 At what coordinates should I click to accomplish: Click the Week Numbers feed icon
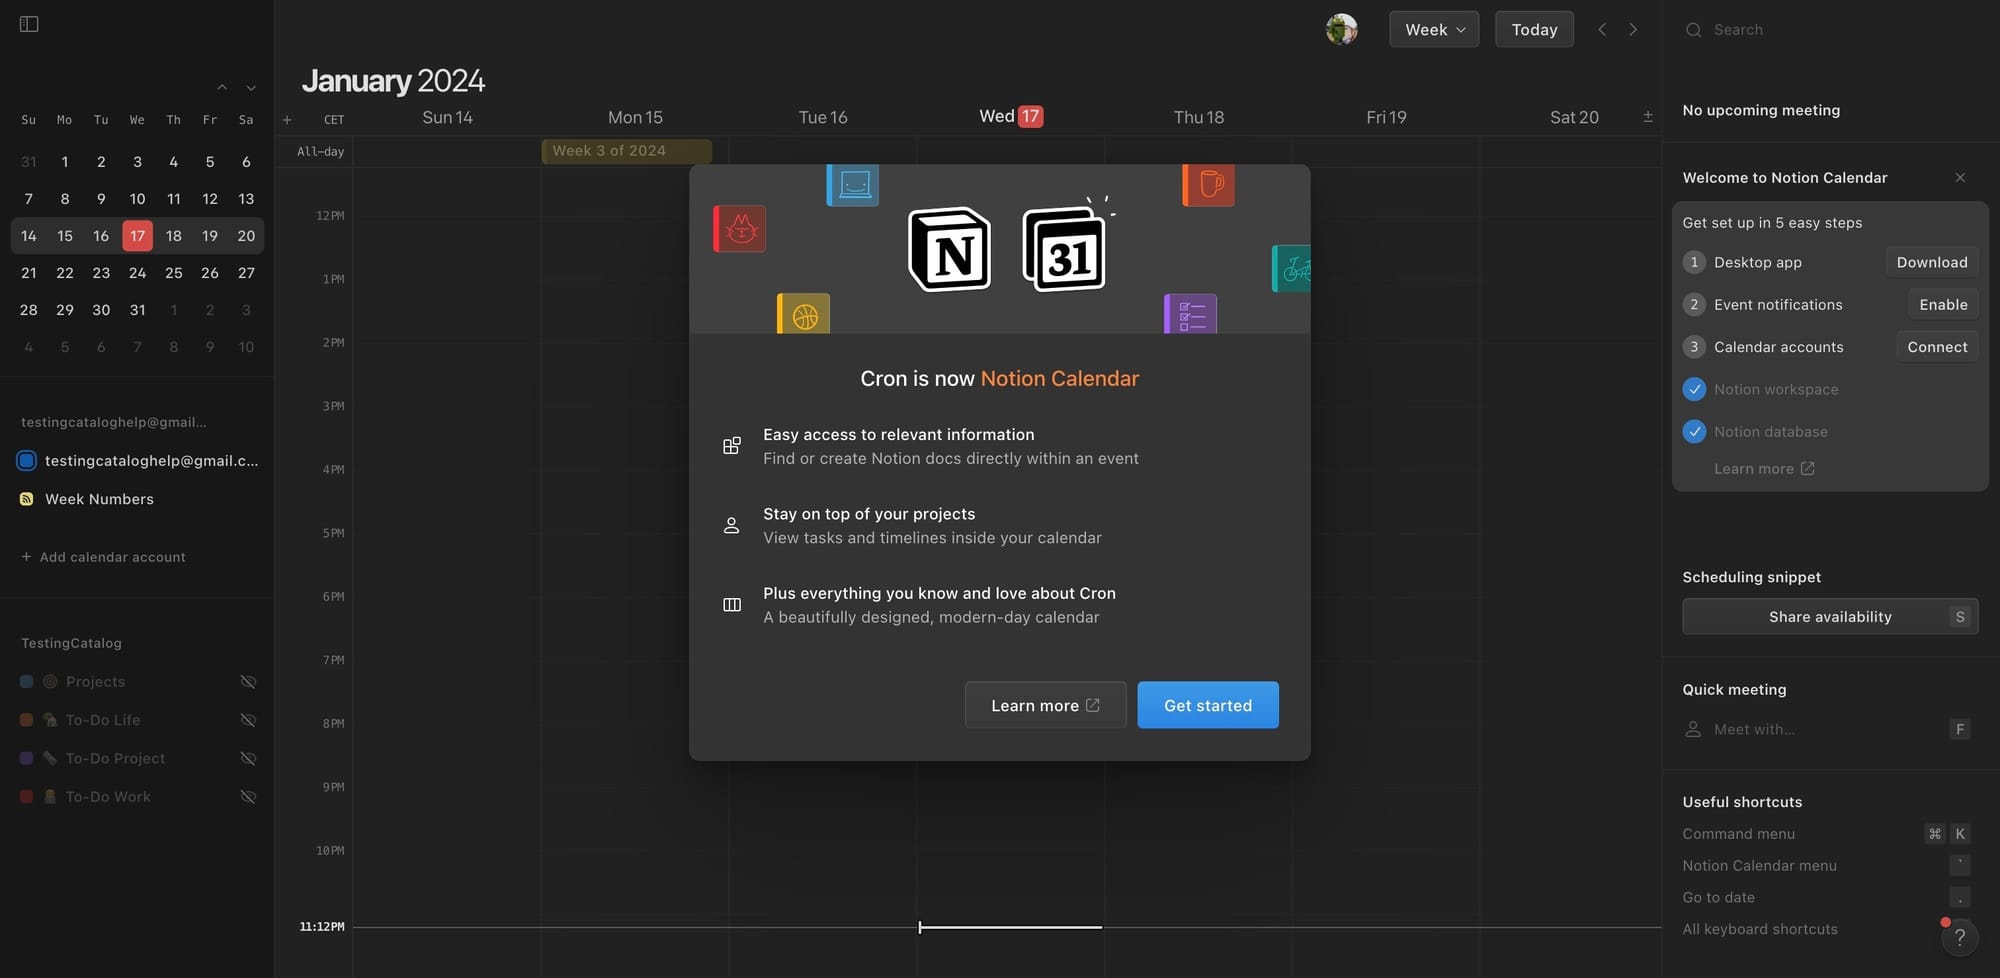click(x=27, y=499)
